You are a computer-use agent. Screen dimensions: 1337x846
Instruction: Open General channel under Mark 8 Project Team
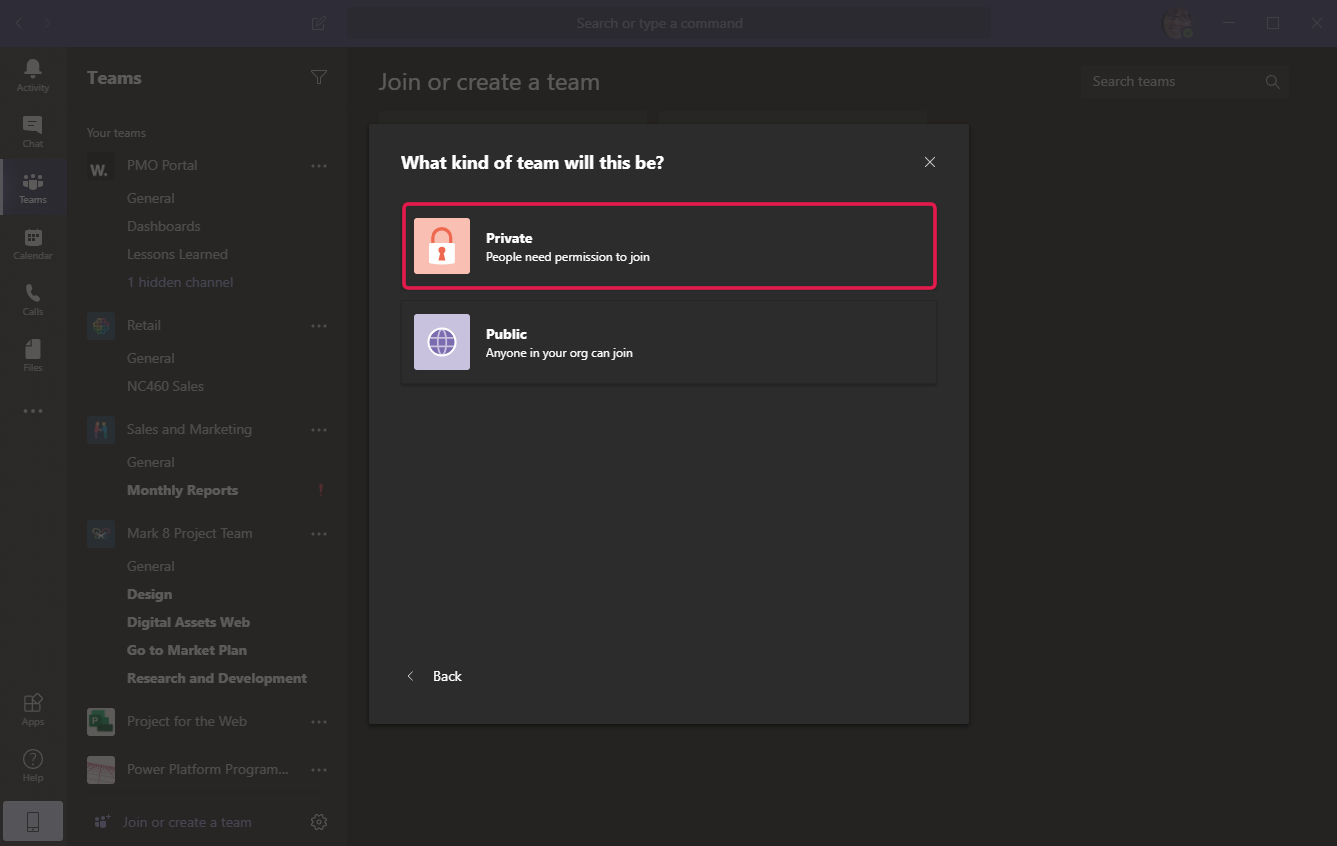point(151,566)
